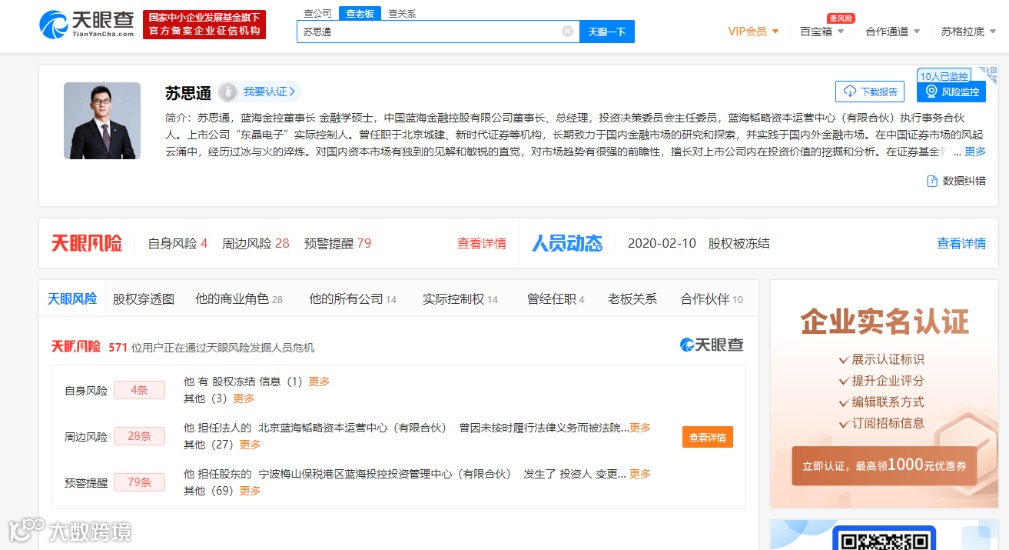1009x550 pixels.
Task: Expand the VIP会员 dropdown
Action: (754, 31)
